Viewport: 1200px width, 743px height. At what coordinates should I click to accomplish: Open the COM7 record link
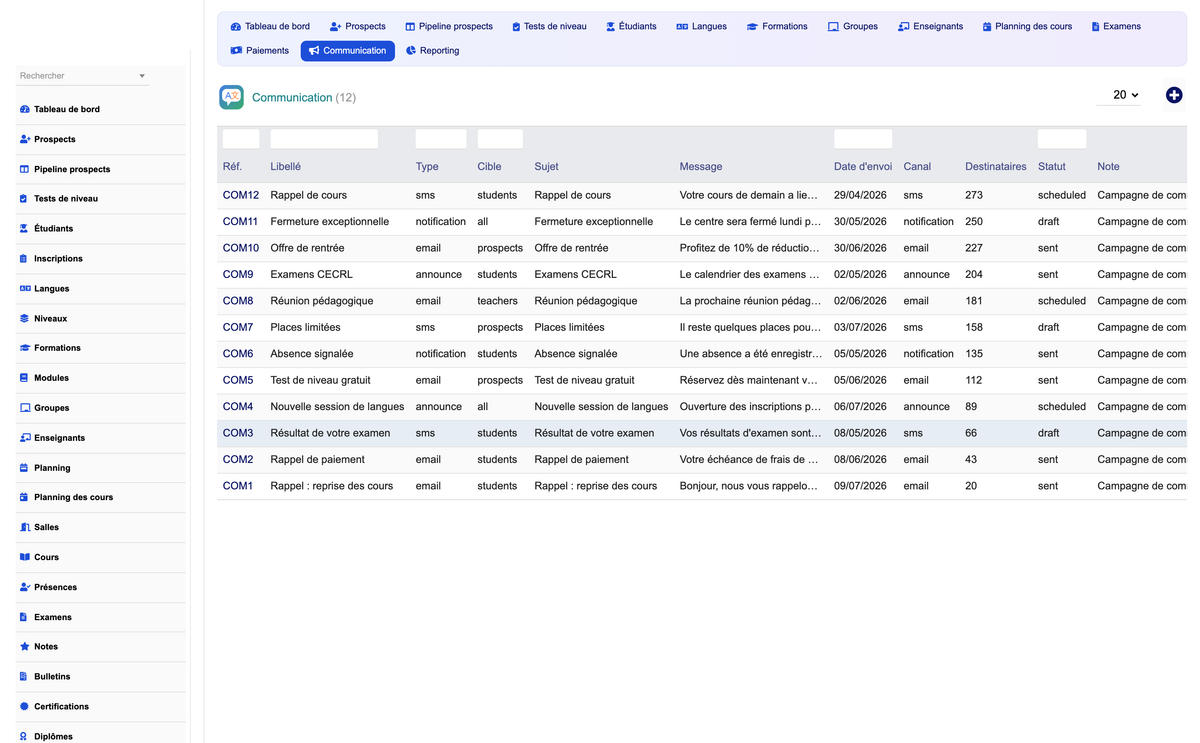point(238,327)
